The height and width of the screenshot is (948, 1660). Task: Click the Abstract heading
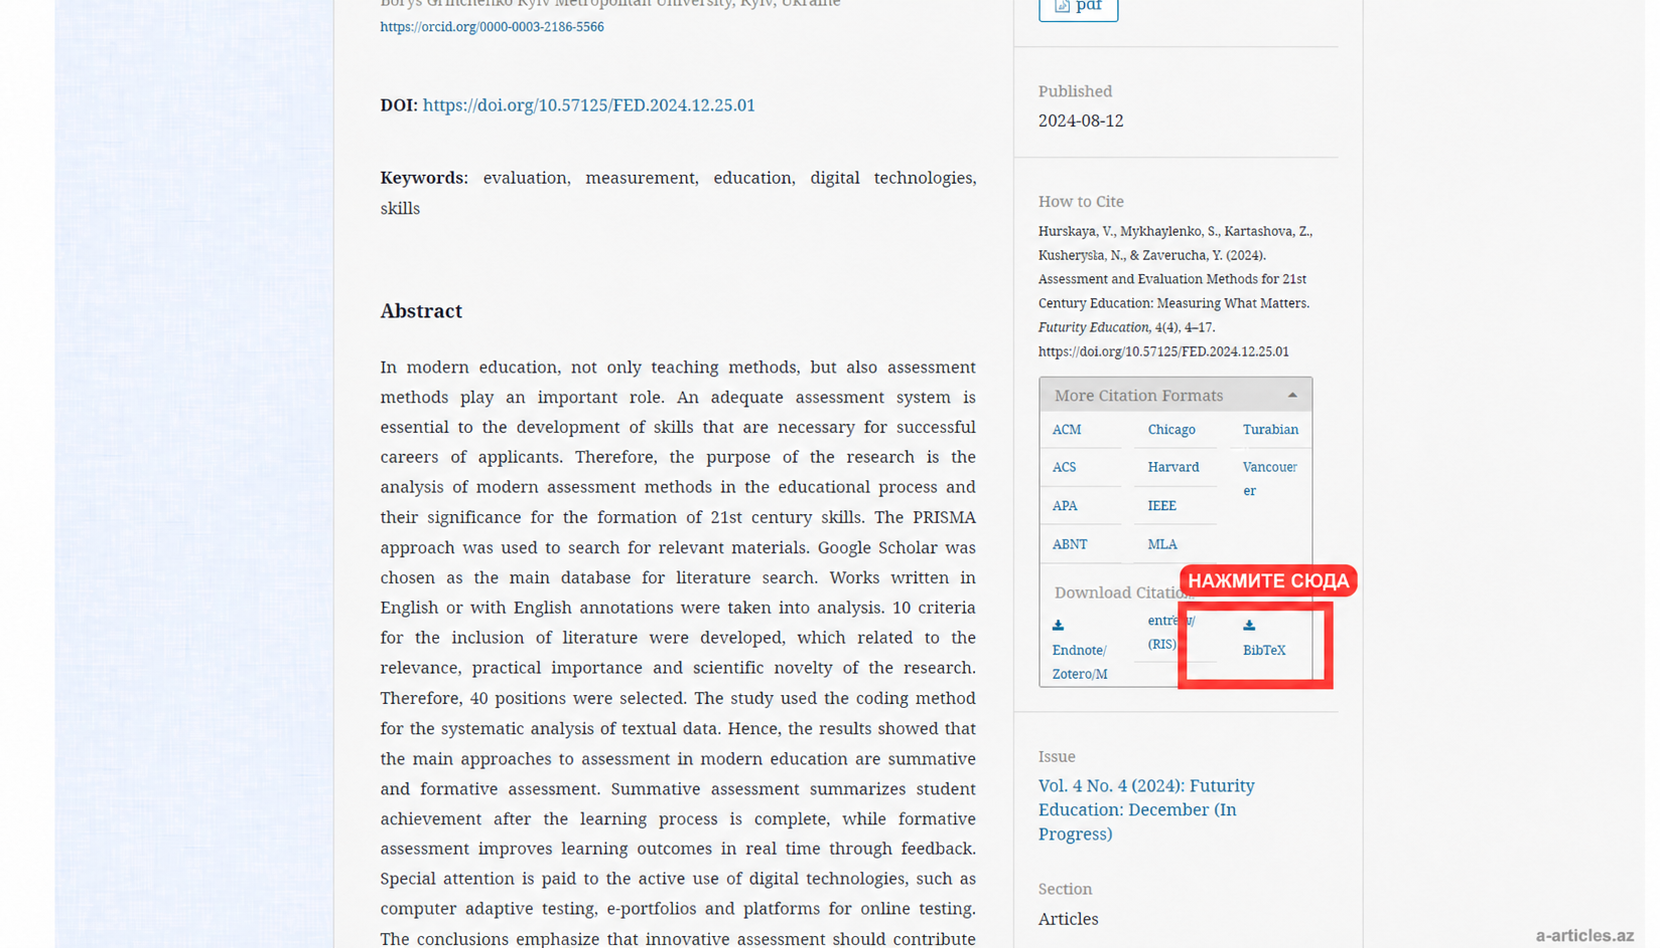(421, 311)
